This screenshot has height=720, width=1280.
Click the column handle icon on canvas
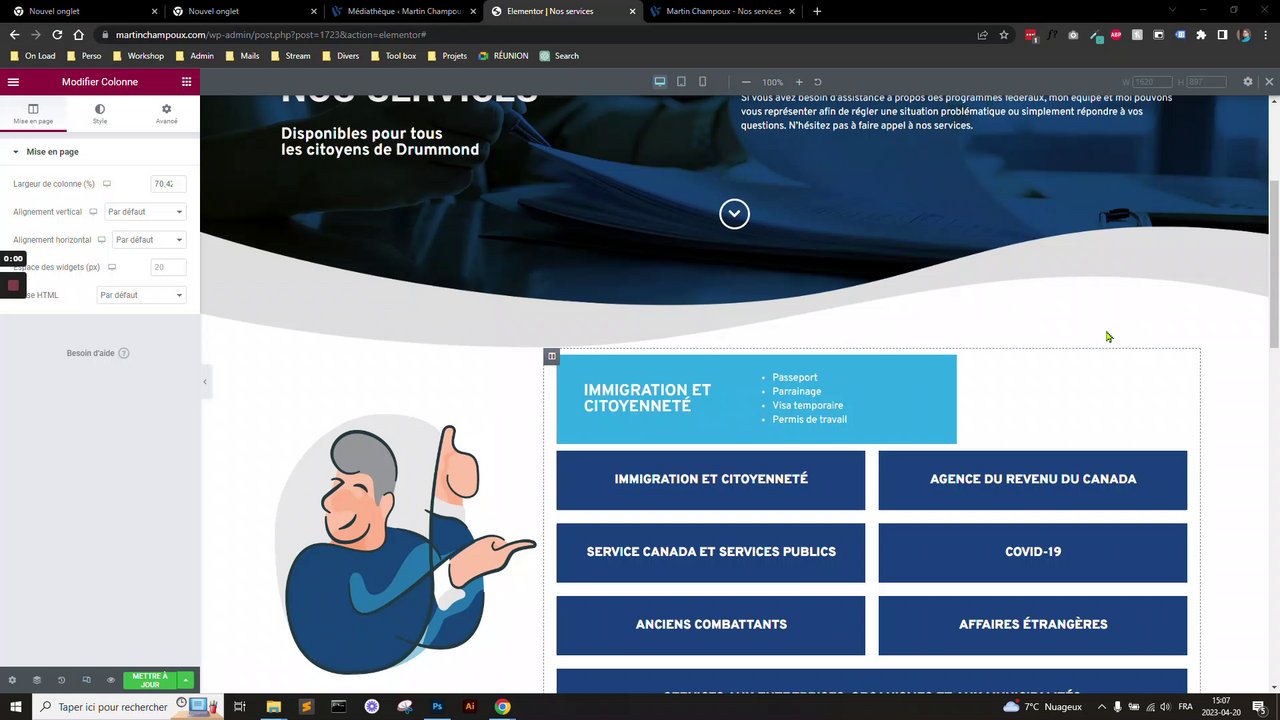pyautogui.click(x=551, y=356)
